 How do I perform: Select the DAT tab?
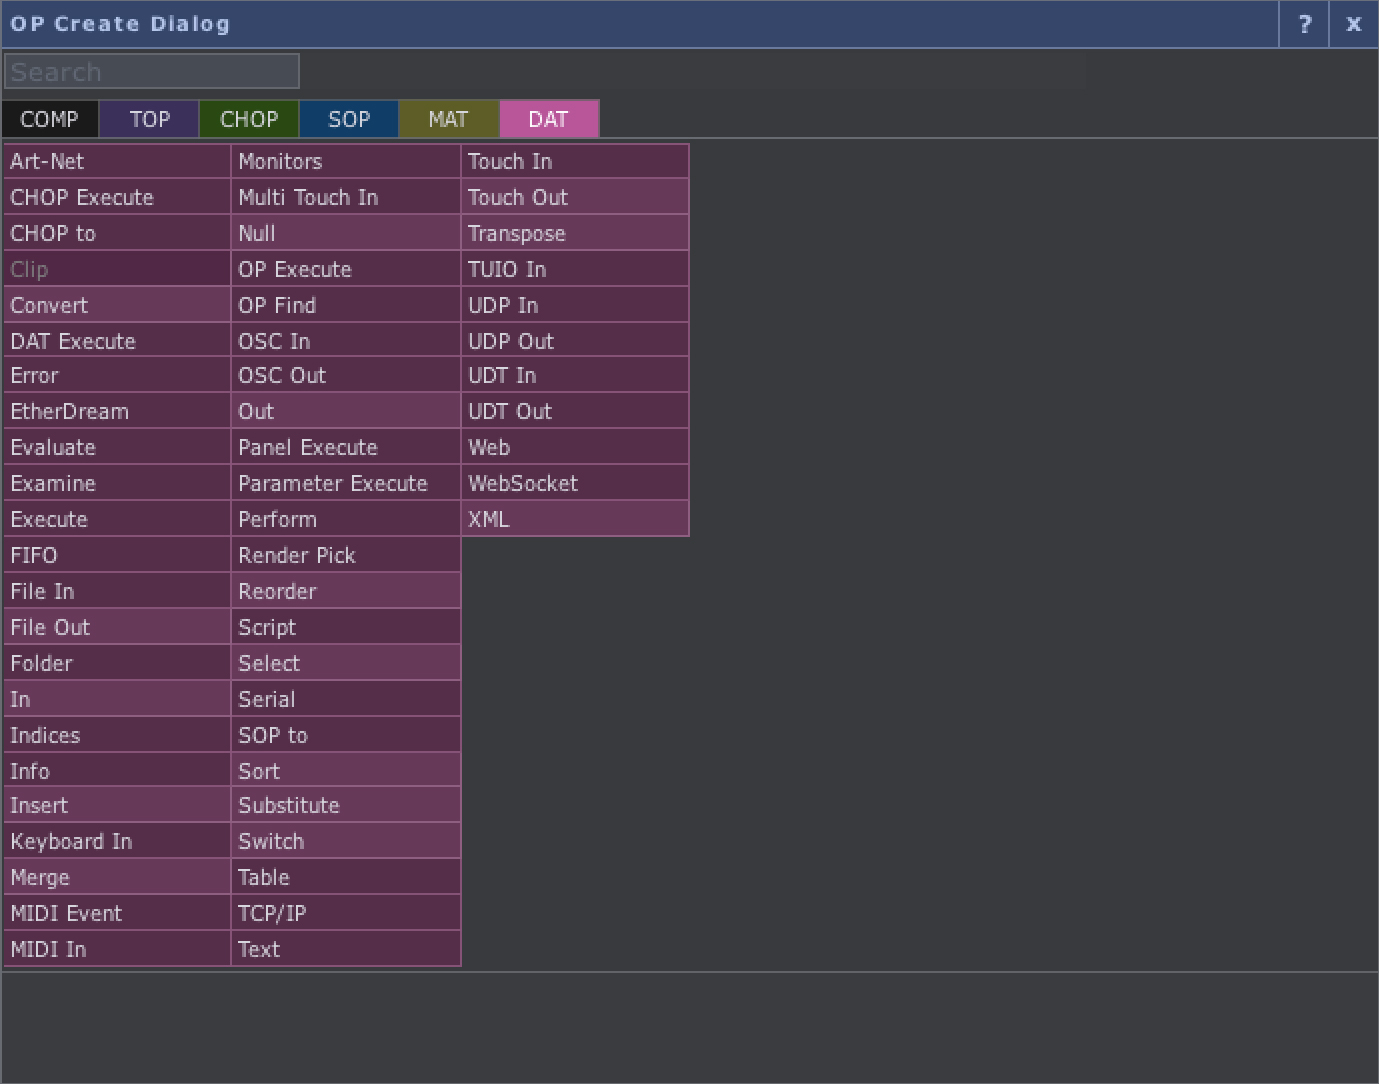tap(548, 118)
